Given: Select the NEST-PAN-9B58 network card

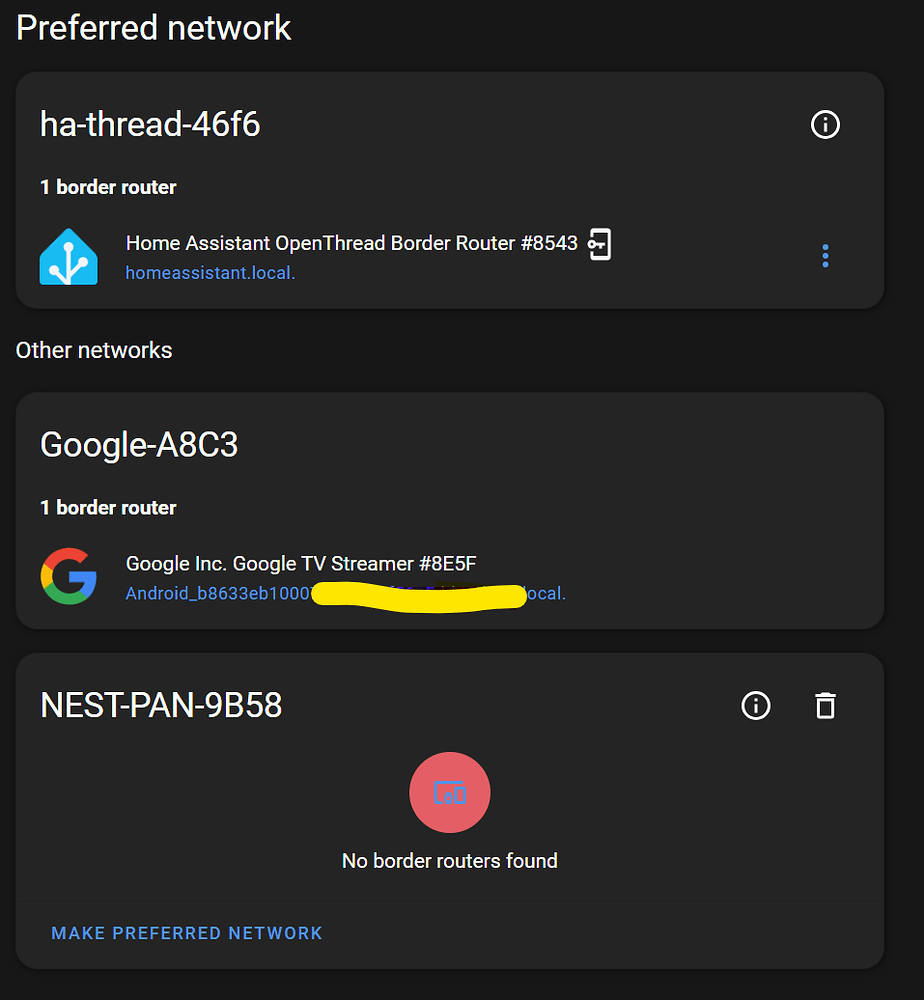Looking at the screenshot, I should (161, 705).
